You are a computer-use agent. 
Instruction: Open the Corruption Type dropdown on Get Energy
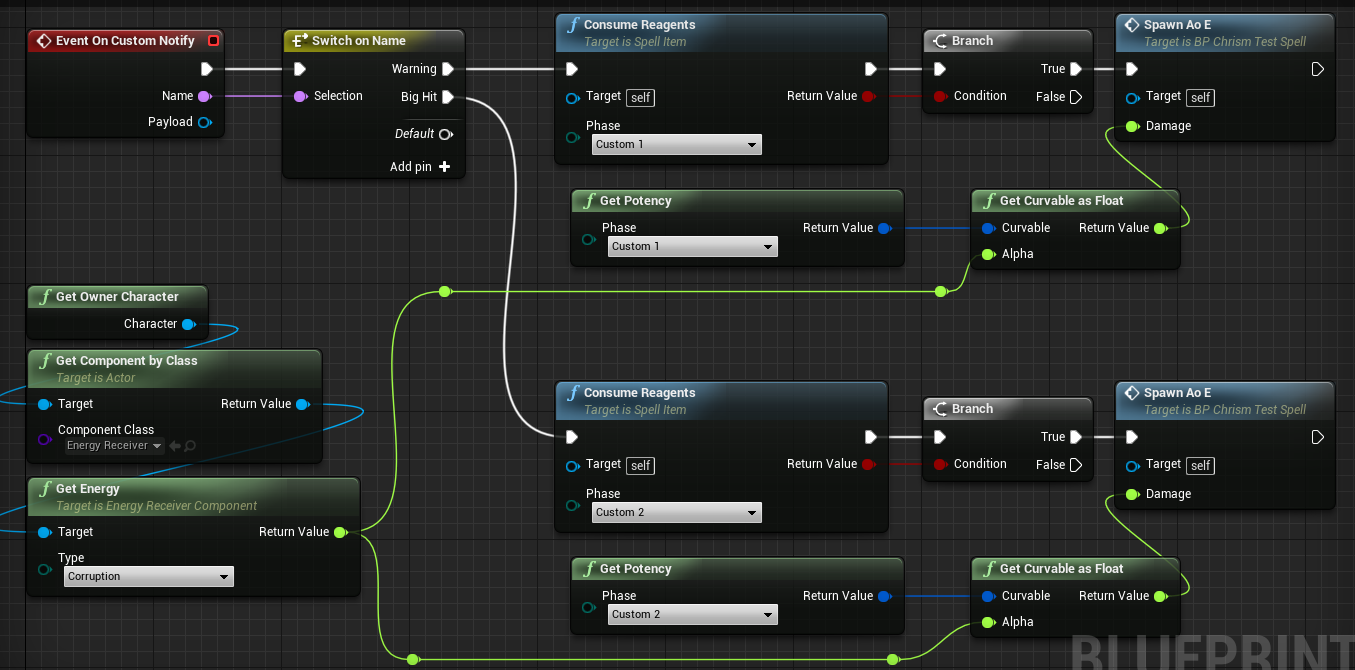[148, 577]
